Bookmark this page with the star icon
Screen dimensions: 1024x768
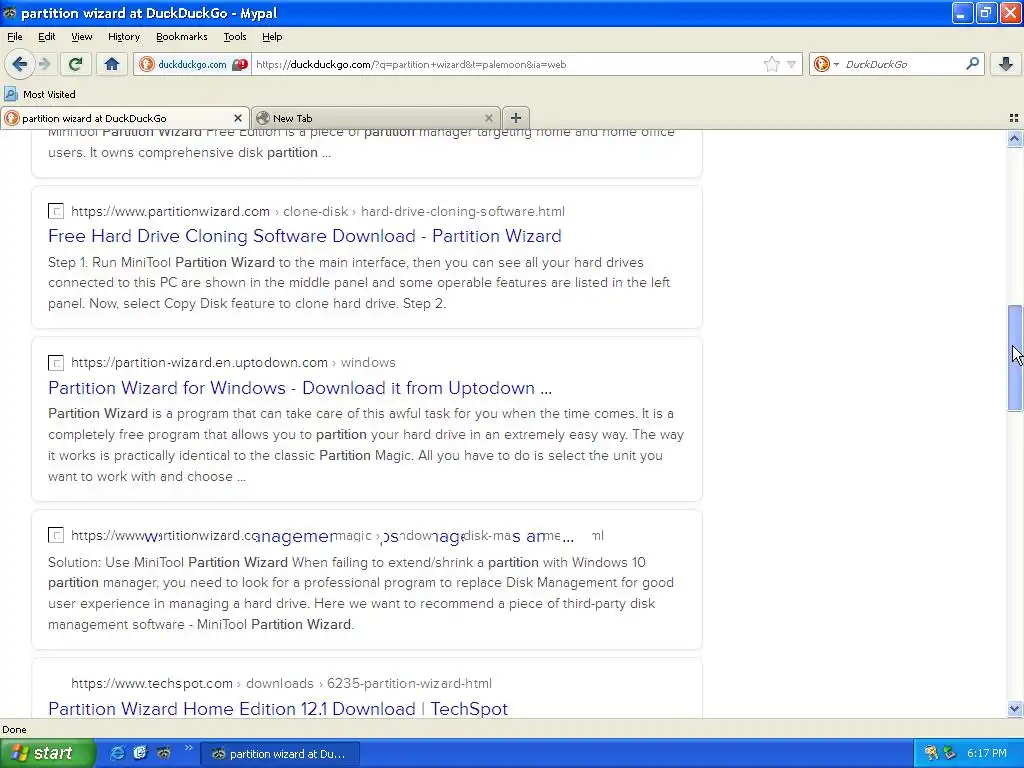771,64
